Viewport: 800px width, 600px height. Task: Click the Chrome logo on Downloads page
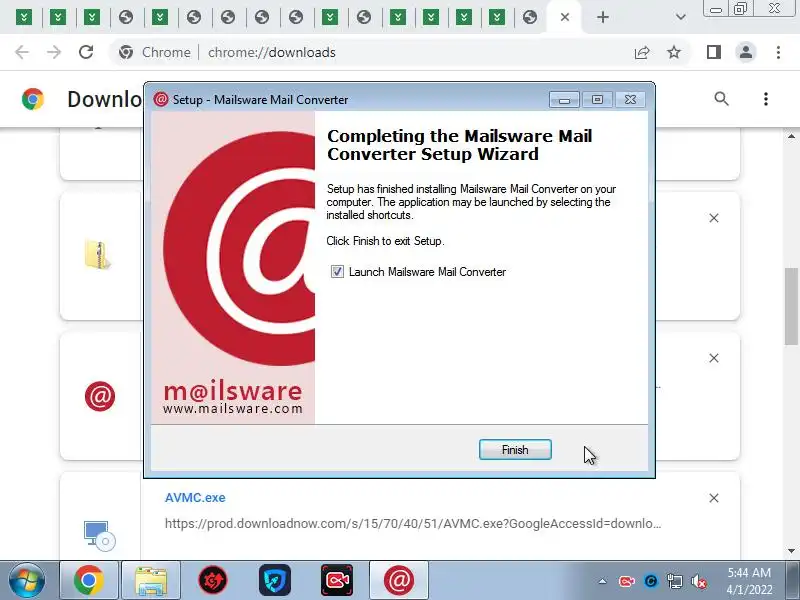coord(33,99)
